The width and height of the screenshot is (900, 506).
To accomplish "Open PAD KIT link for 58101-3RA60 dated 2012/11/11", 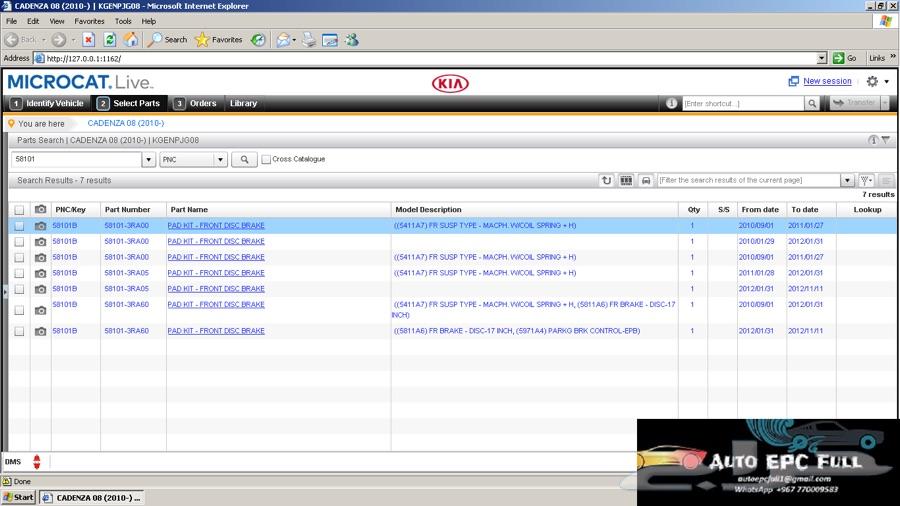I will coord(216,331).
